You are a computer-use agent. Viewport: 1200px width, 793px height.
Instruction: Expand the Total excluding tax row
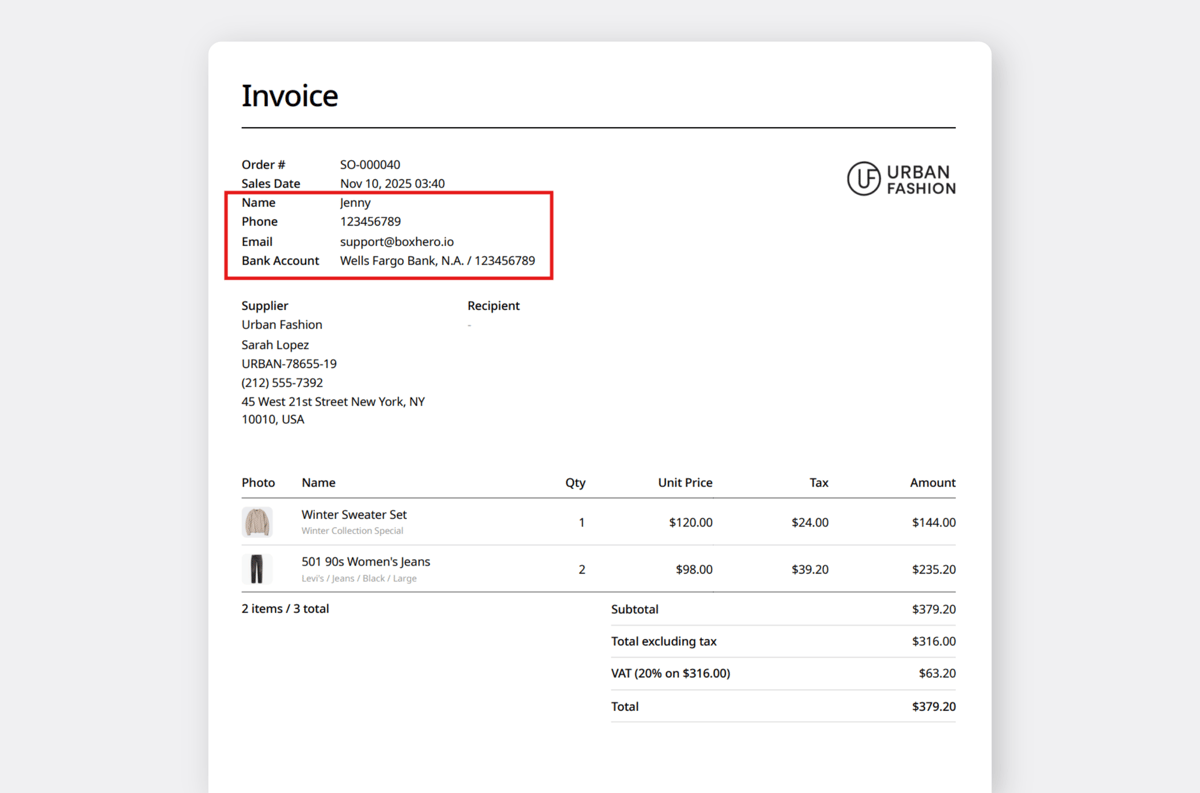coord(665,641)
